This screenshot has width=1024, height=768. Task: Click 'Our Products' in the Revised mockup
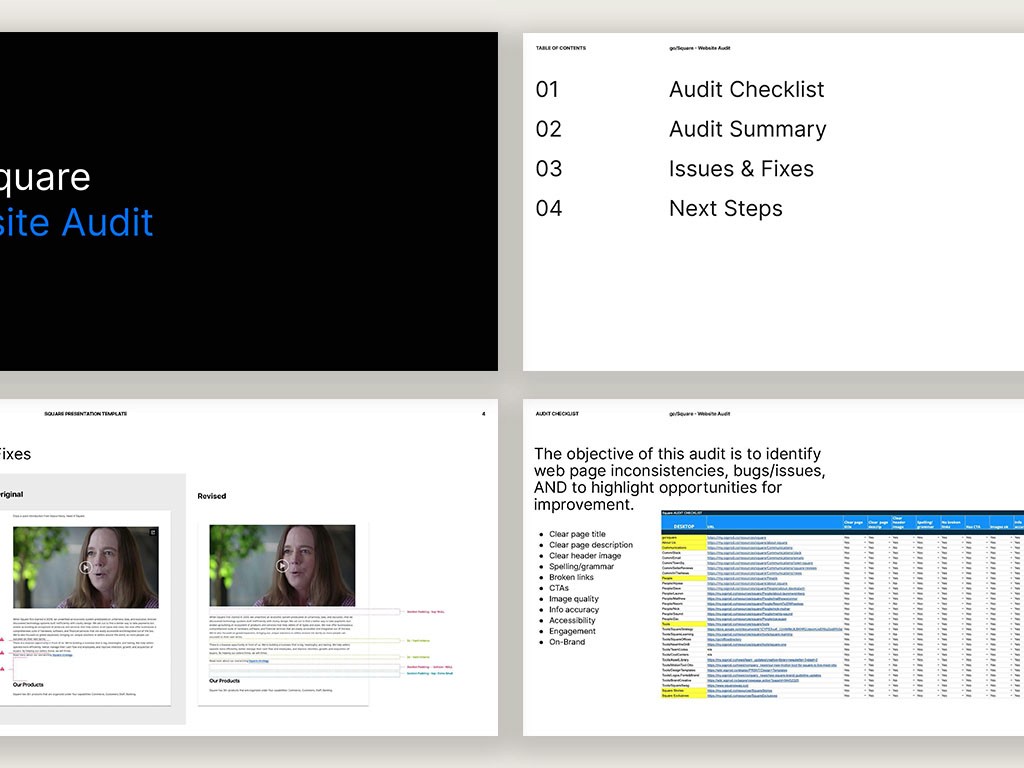(x=225, y=681)
